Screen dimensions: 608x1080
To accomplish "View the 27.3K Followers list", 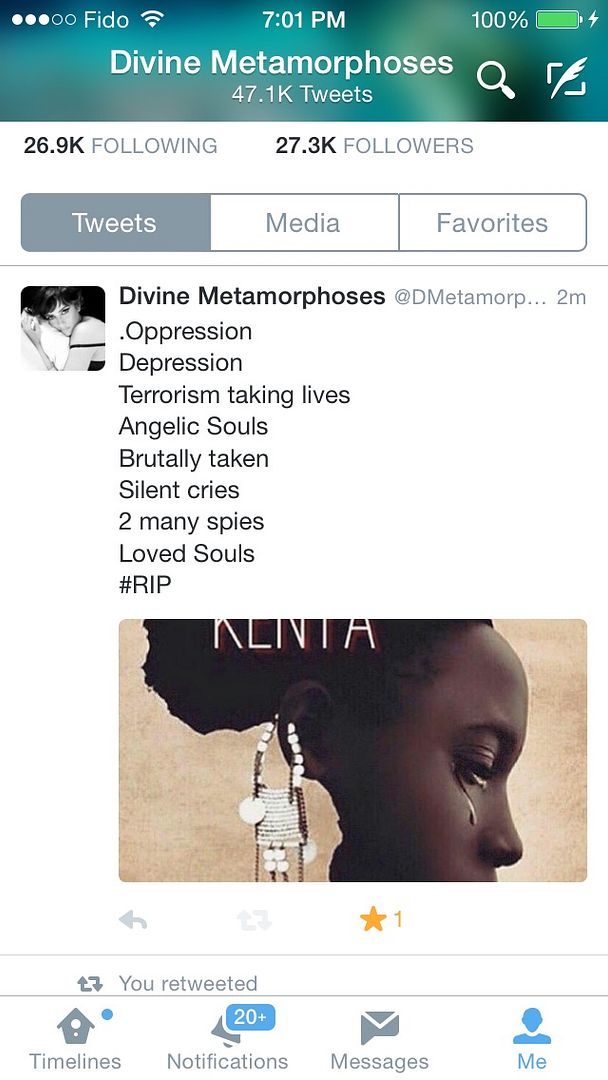I will click(x=375, y=146).
